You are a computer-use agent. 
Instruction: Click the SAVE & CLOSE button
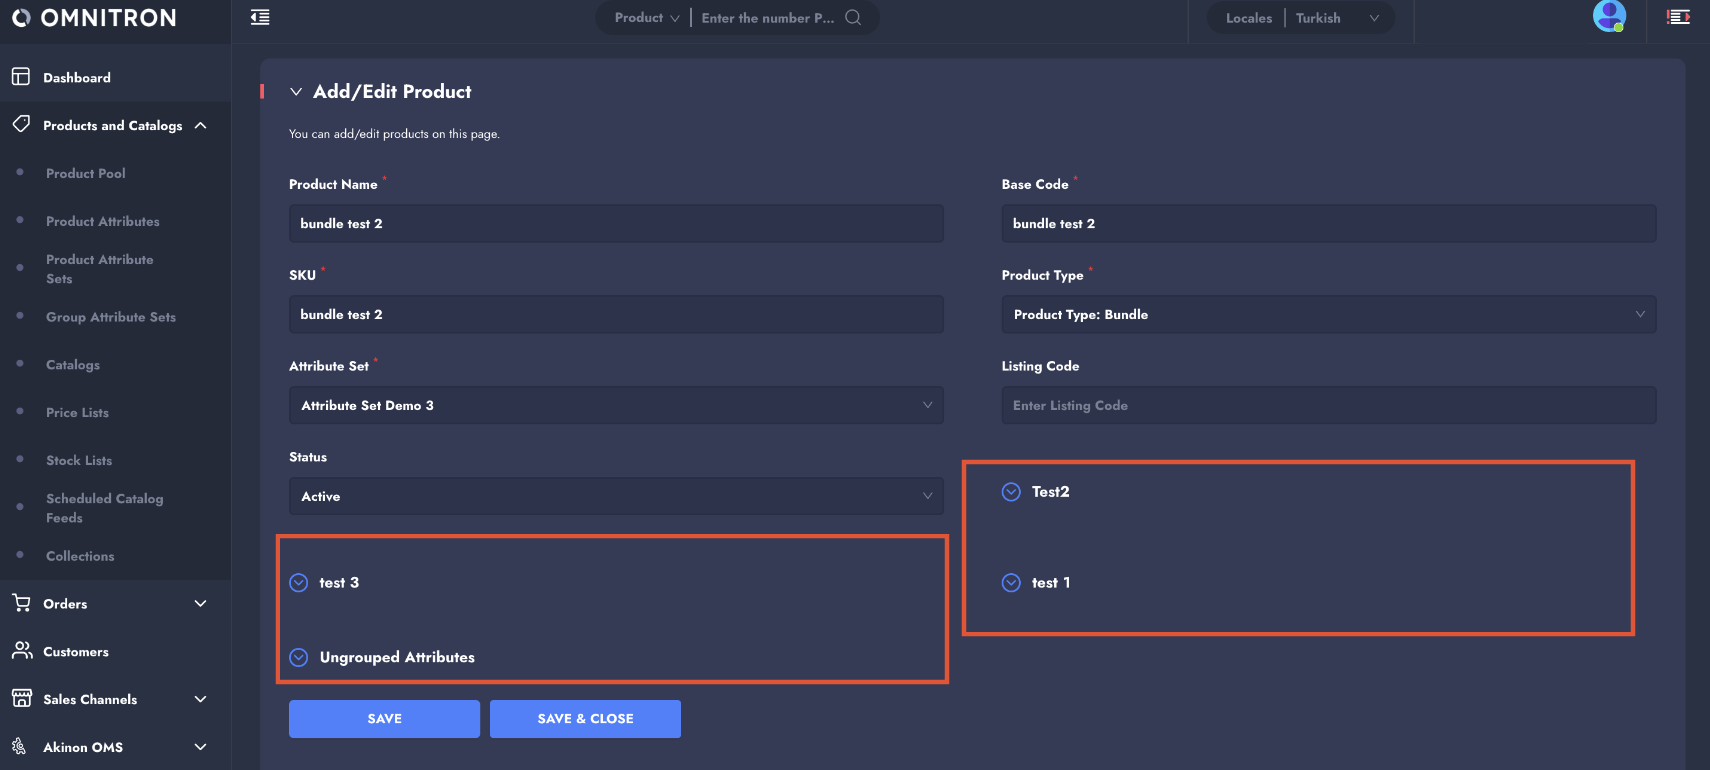(585, 719)
